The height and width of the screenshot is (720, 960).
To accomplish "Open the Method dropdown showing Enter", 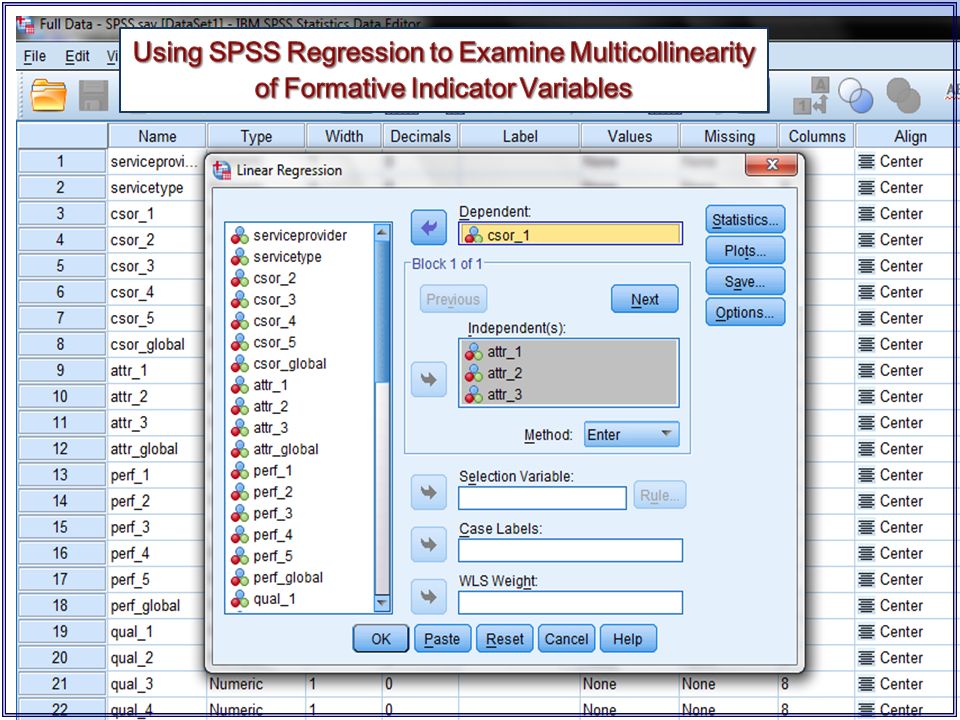I will point(631,435).
